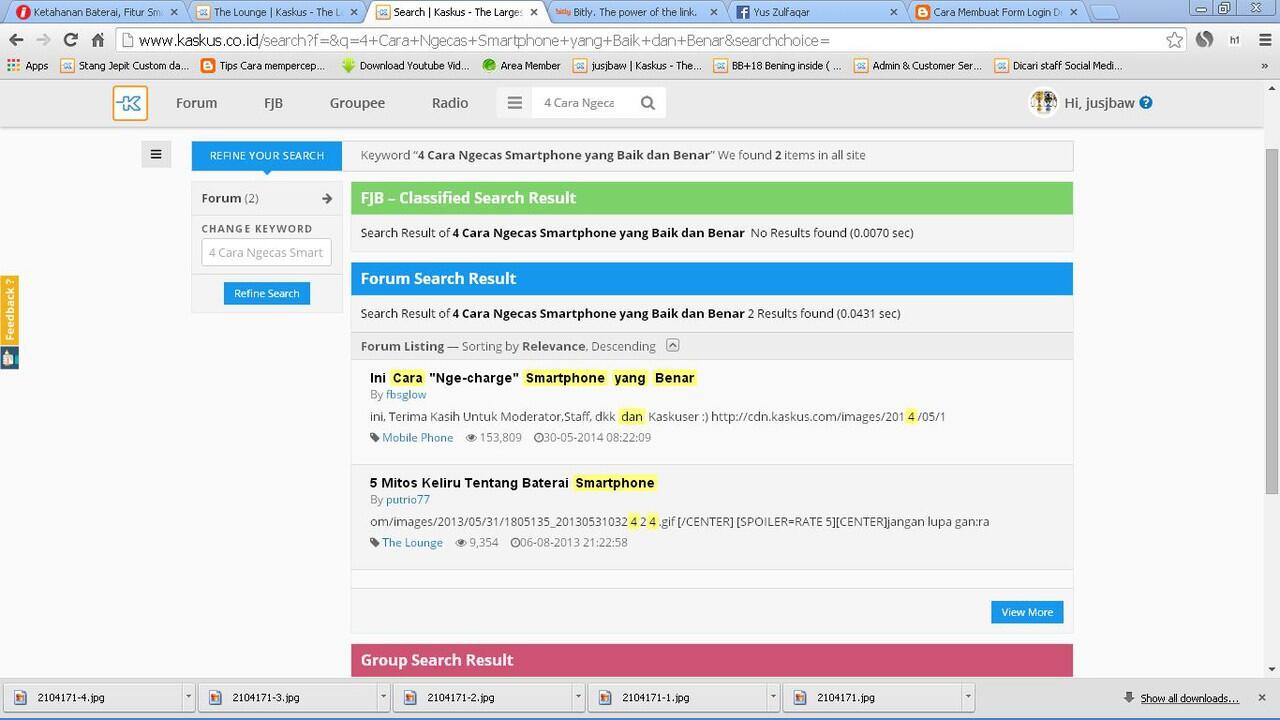
Task: Click the arrow next to Forum (2)
Action: pyautogui.click(x=326, y=198)
